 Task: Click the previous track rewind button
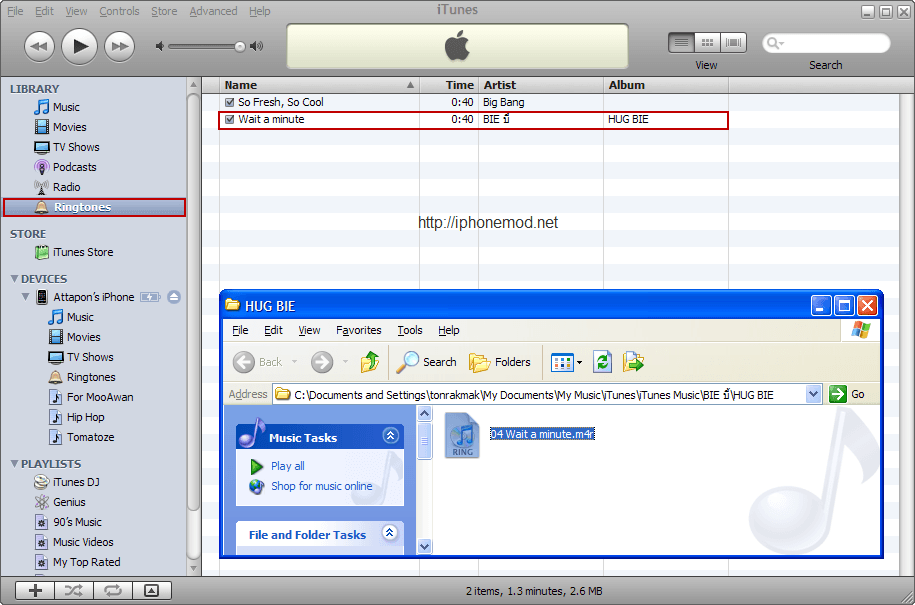pyautogui.click(x=39, y=46)
